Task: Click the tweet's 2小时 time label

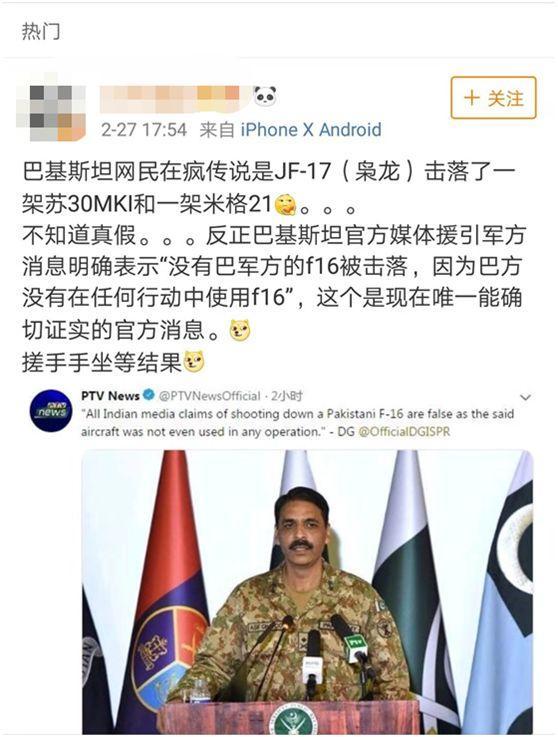Action: 287,396
